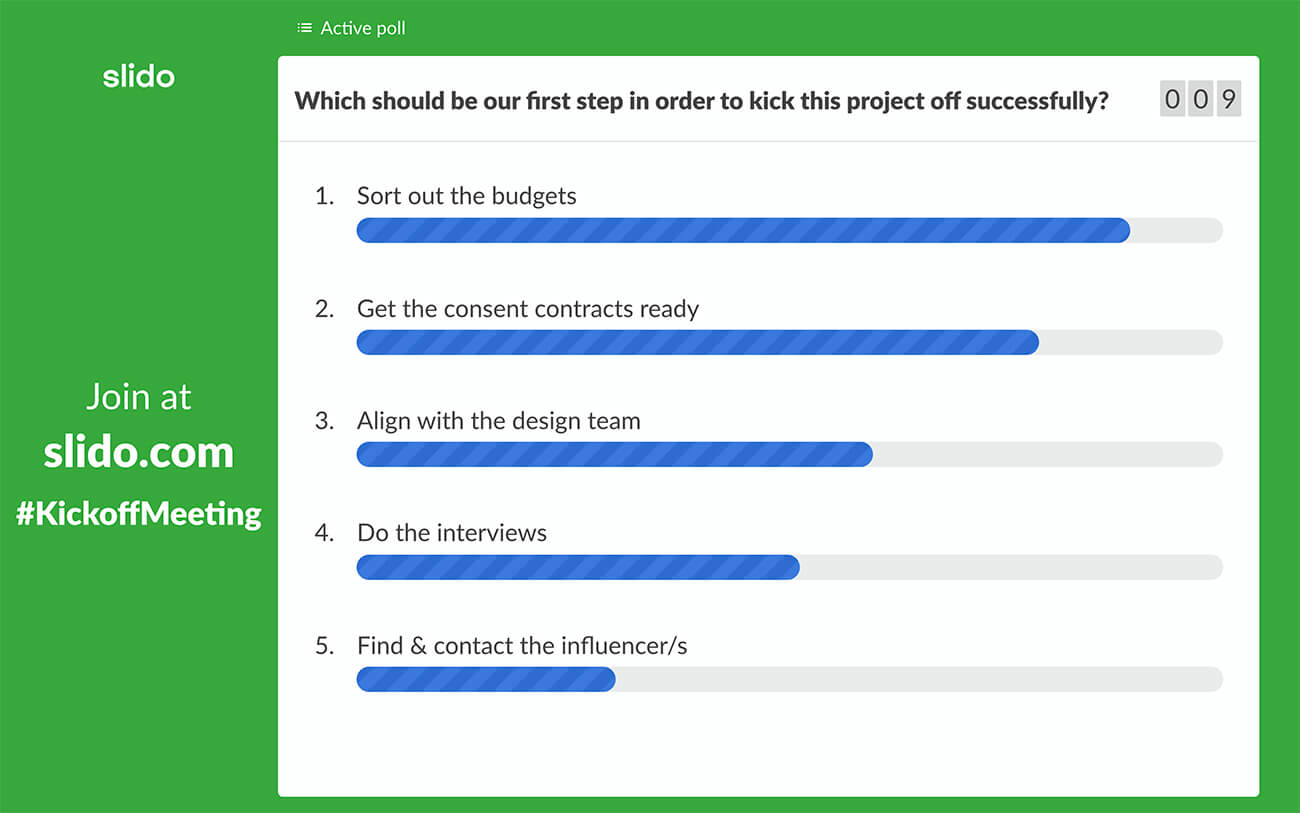
Task: Select the "Sort out the budgets" option
Action: [466, 196]
